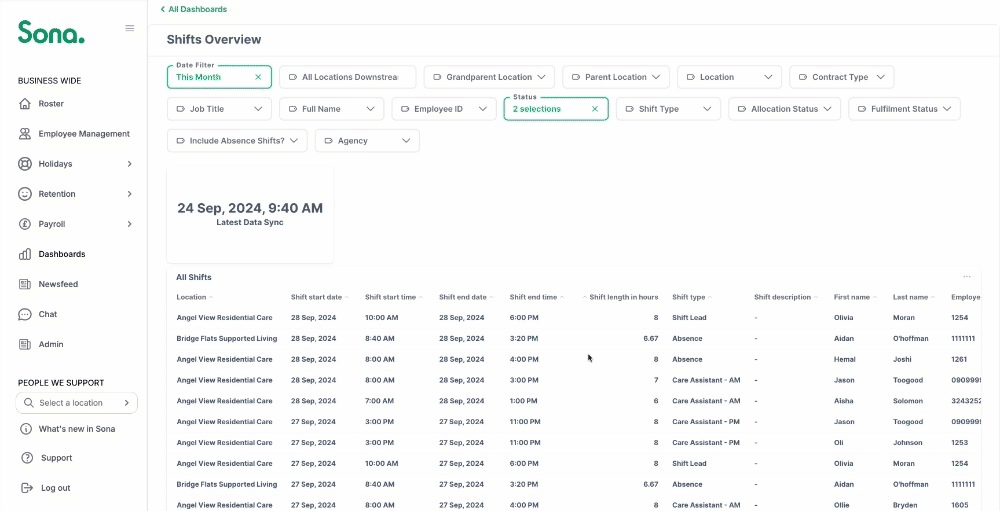1000x511 pixels.
Task: Open the Parent Location dropdown
Action: (616, 77)
